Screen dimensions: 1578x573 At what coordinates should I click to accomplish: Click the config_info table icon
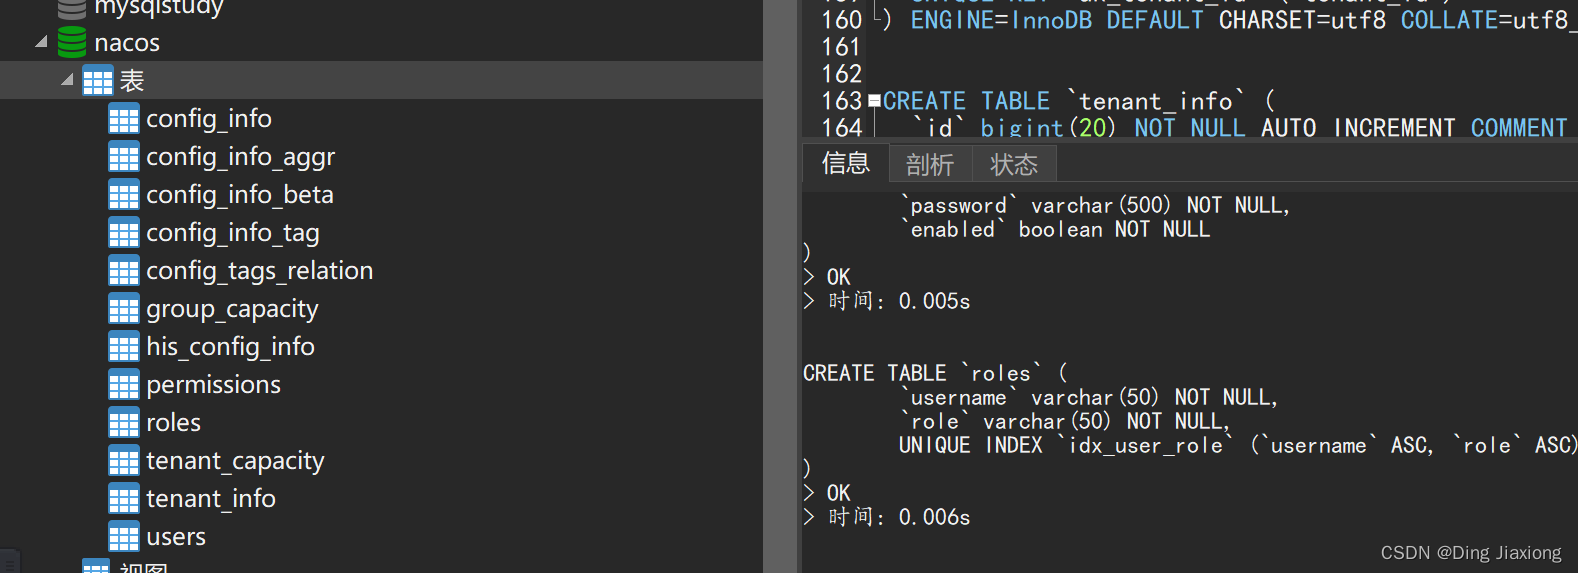[124, 119]
